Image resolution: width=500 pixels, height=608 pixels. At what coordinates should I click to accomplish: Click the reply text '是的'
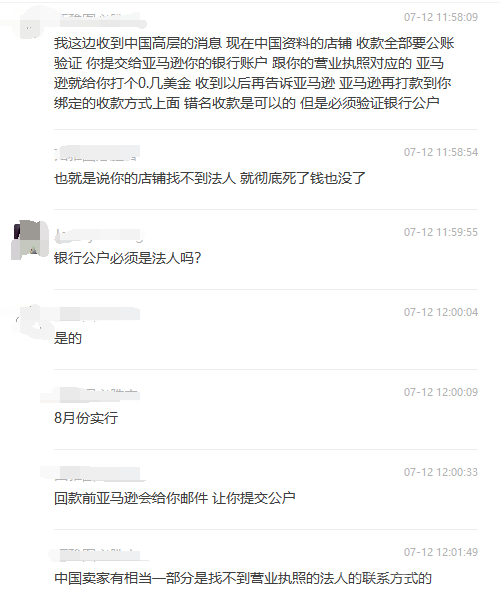click(68, 338)
